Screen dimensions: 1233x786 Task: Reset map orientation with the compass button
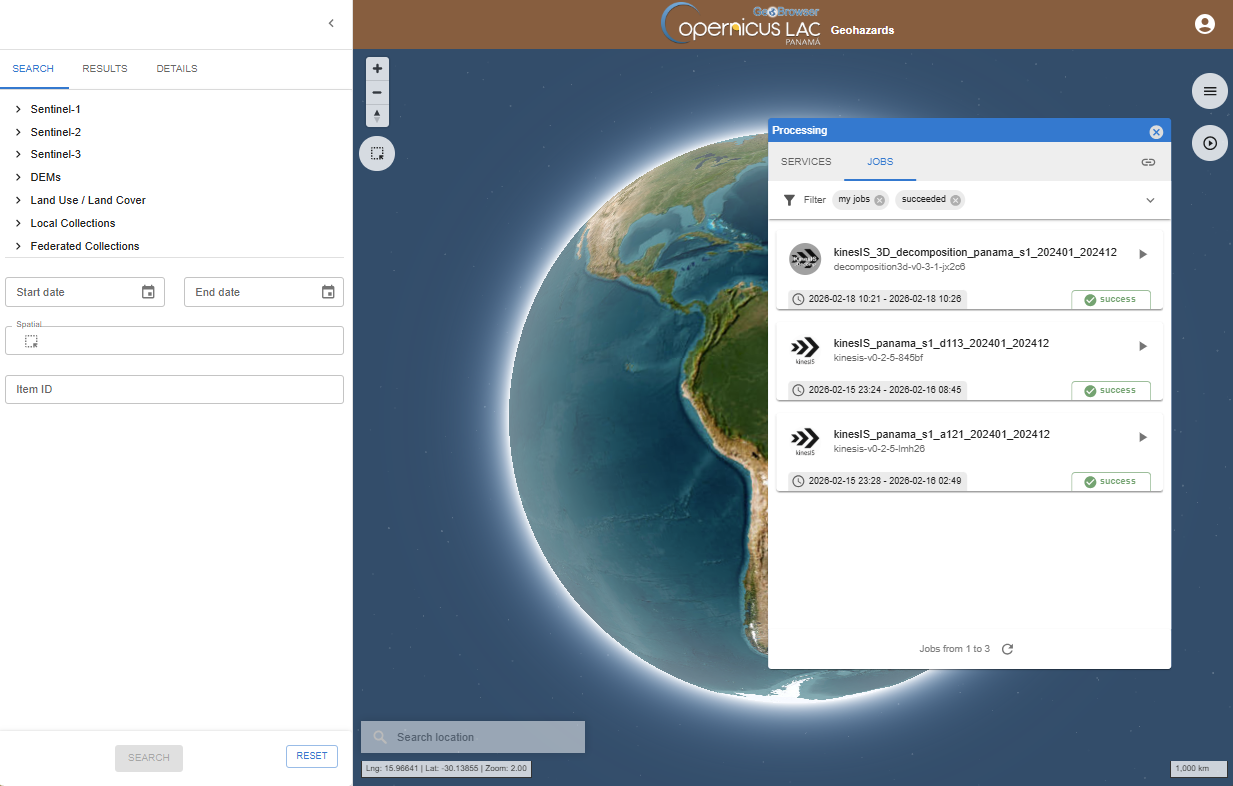pyautogui.click(x=377, y=116)
